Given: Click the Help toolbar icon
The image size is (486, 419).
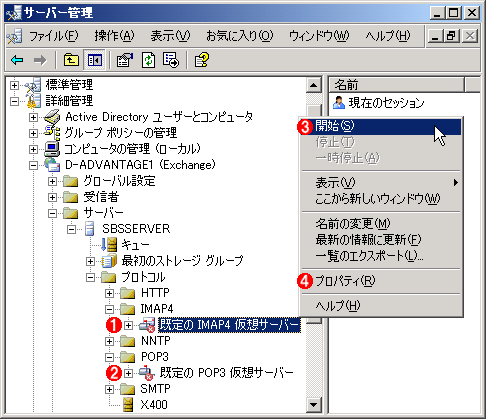Looking at the screenshot, I should pos(202,60).
